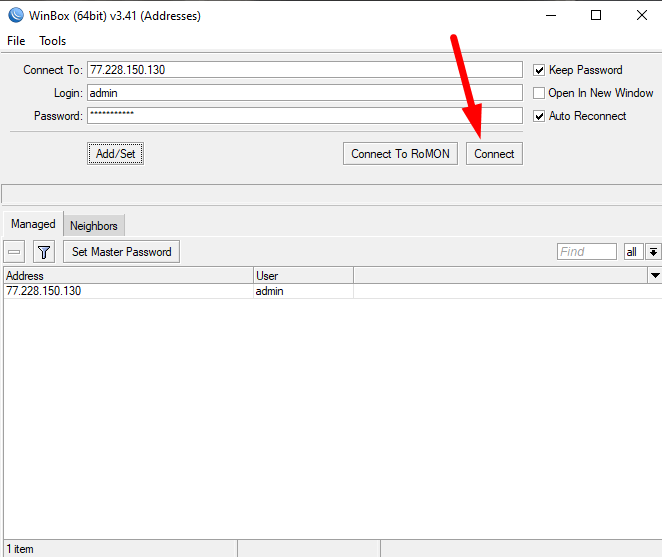Open the Tools menu
662x557 pixels.
pyautogui.click(x=52, y=41)
